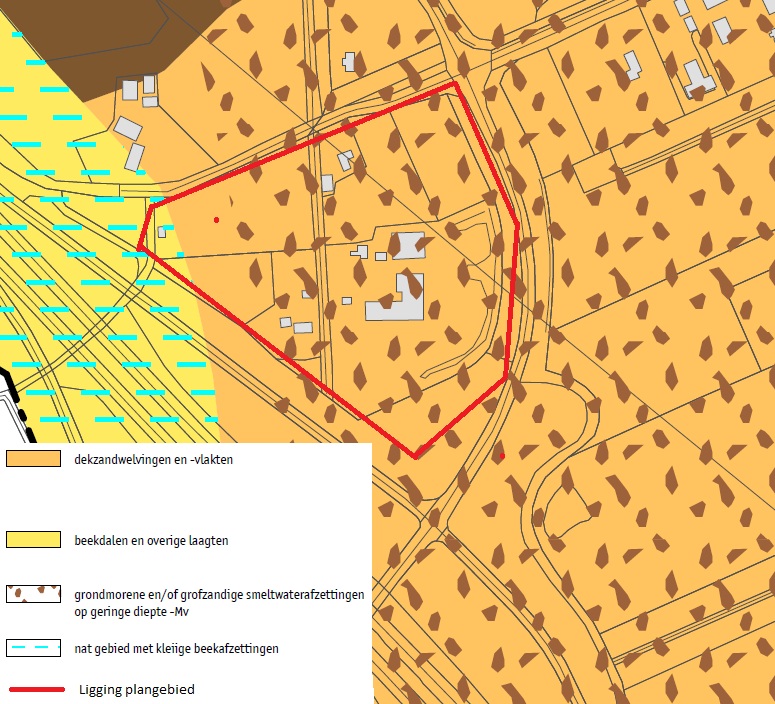Click the cyan dashed nat gebied swatch
The image size is (775, 704).
pos(33,648)
